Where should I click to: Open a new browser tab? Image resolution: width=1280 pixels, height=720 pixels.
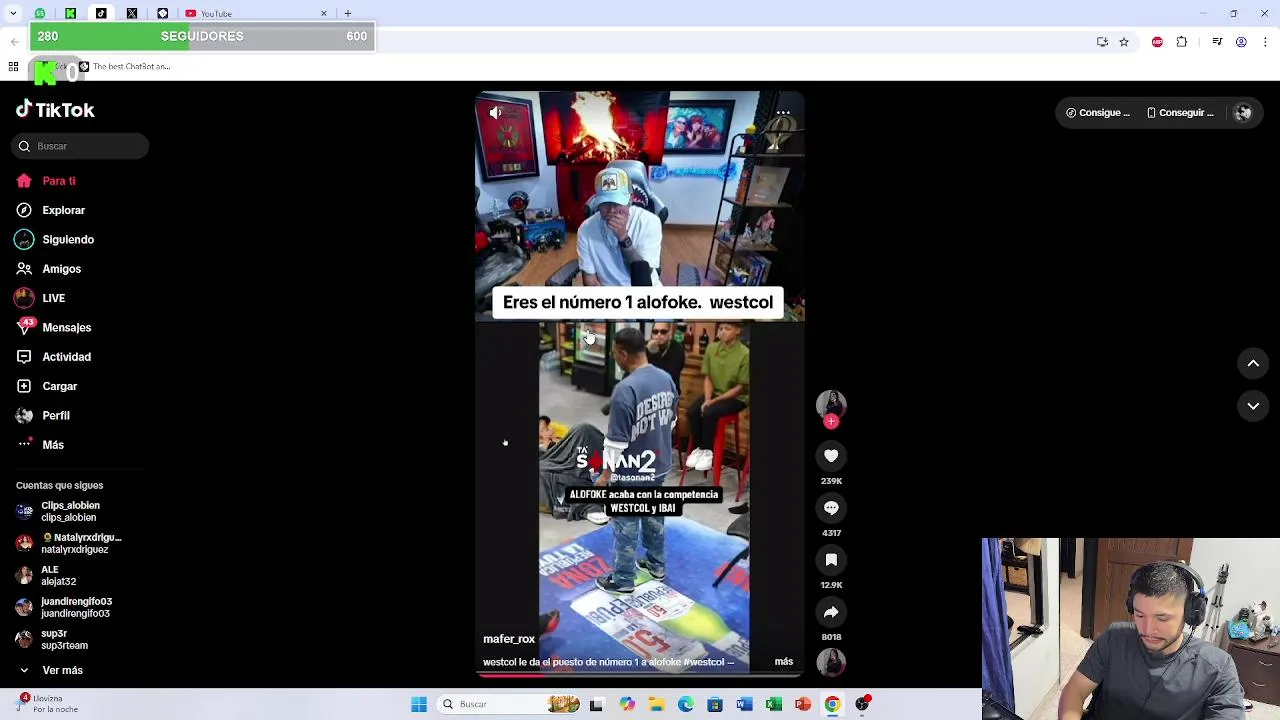pos(348,13)
